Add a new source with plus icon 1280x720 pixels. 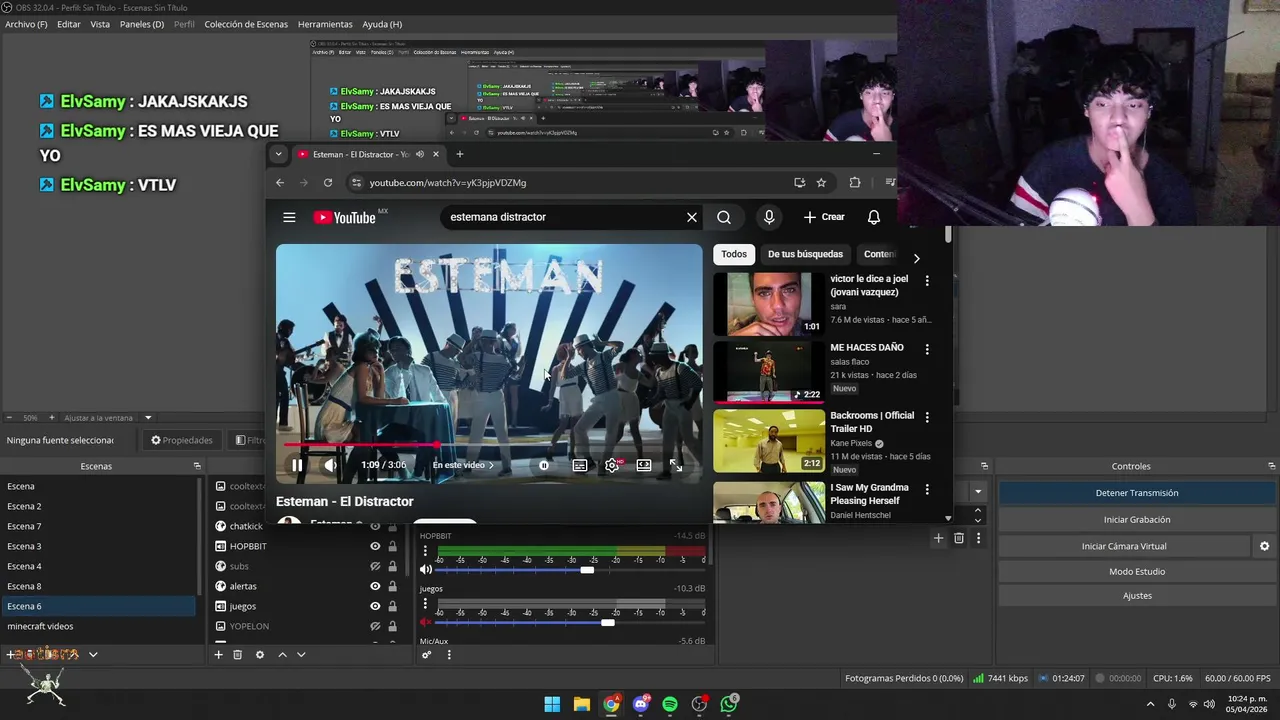tap(218, 654)
